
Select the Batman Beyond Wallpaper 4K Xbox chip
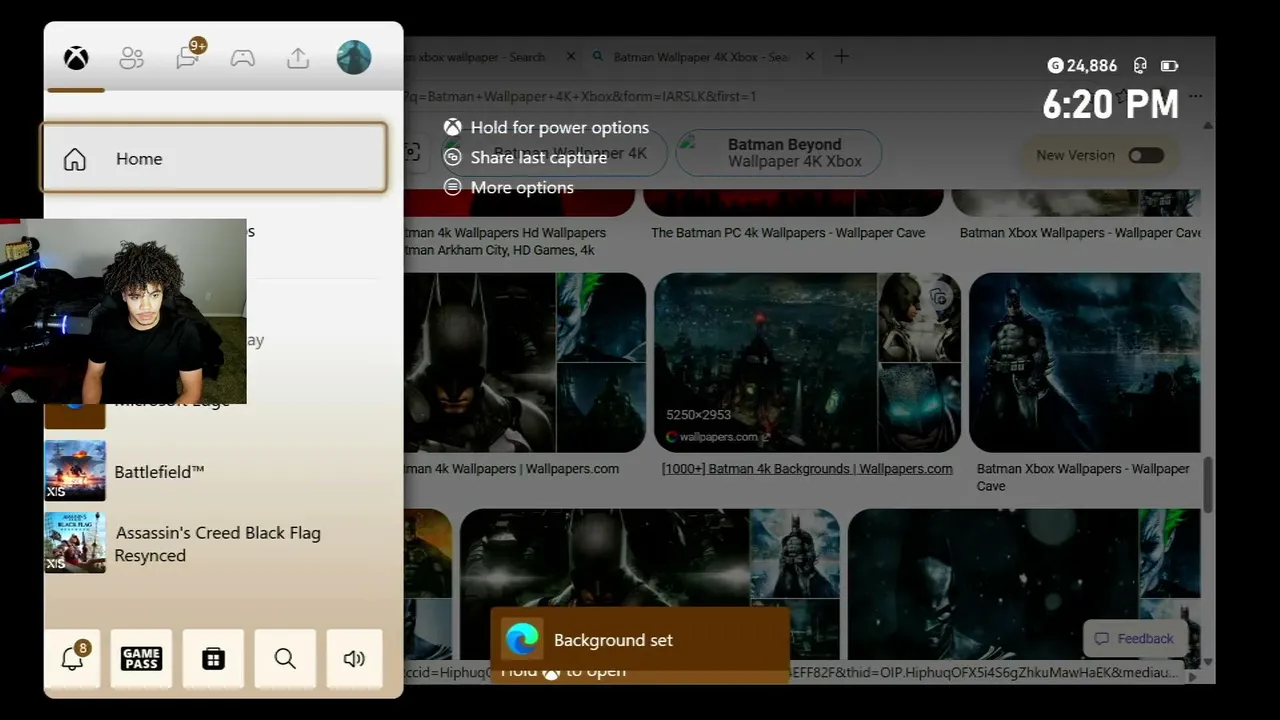pos(780,153)
